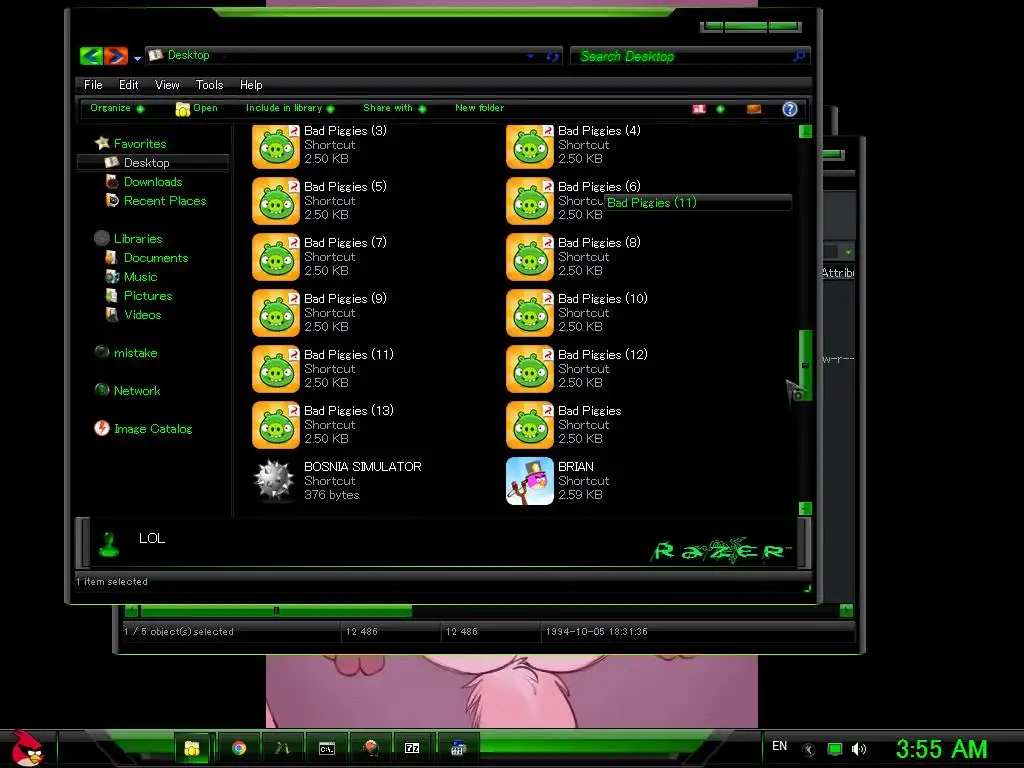Screen dimensions: 1024x768
Task: Expand Include in library dropdown
Action: point(290,108)
